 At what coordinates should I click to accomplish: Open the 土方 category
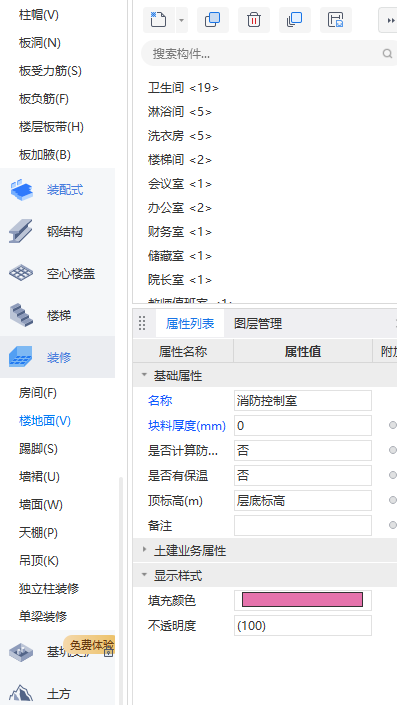click(x=58, y=694)
